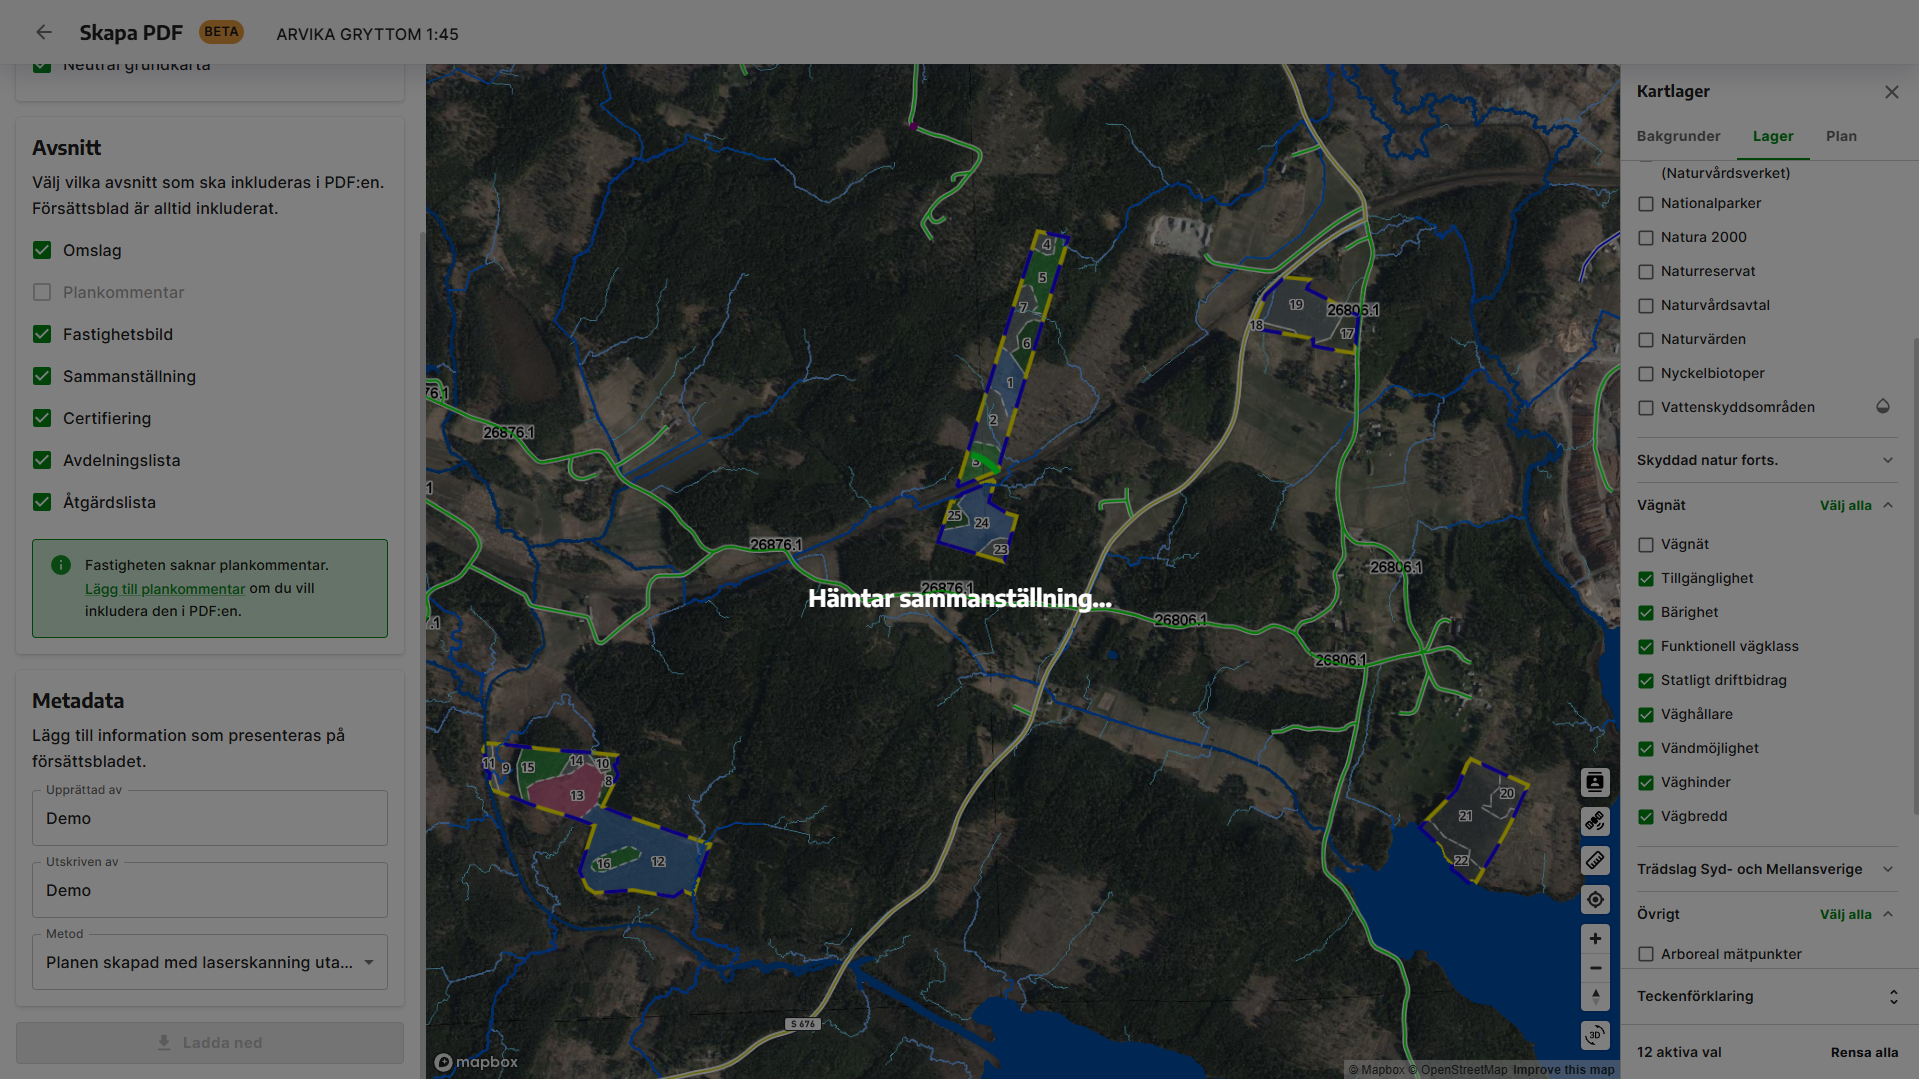This screenshot has height=1079, width=1919.
Task: Click the scrollbar in Kartlager panel
Action: (1915, 575)
